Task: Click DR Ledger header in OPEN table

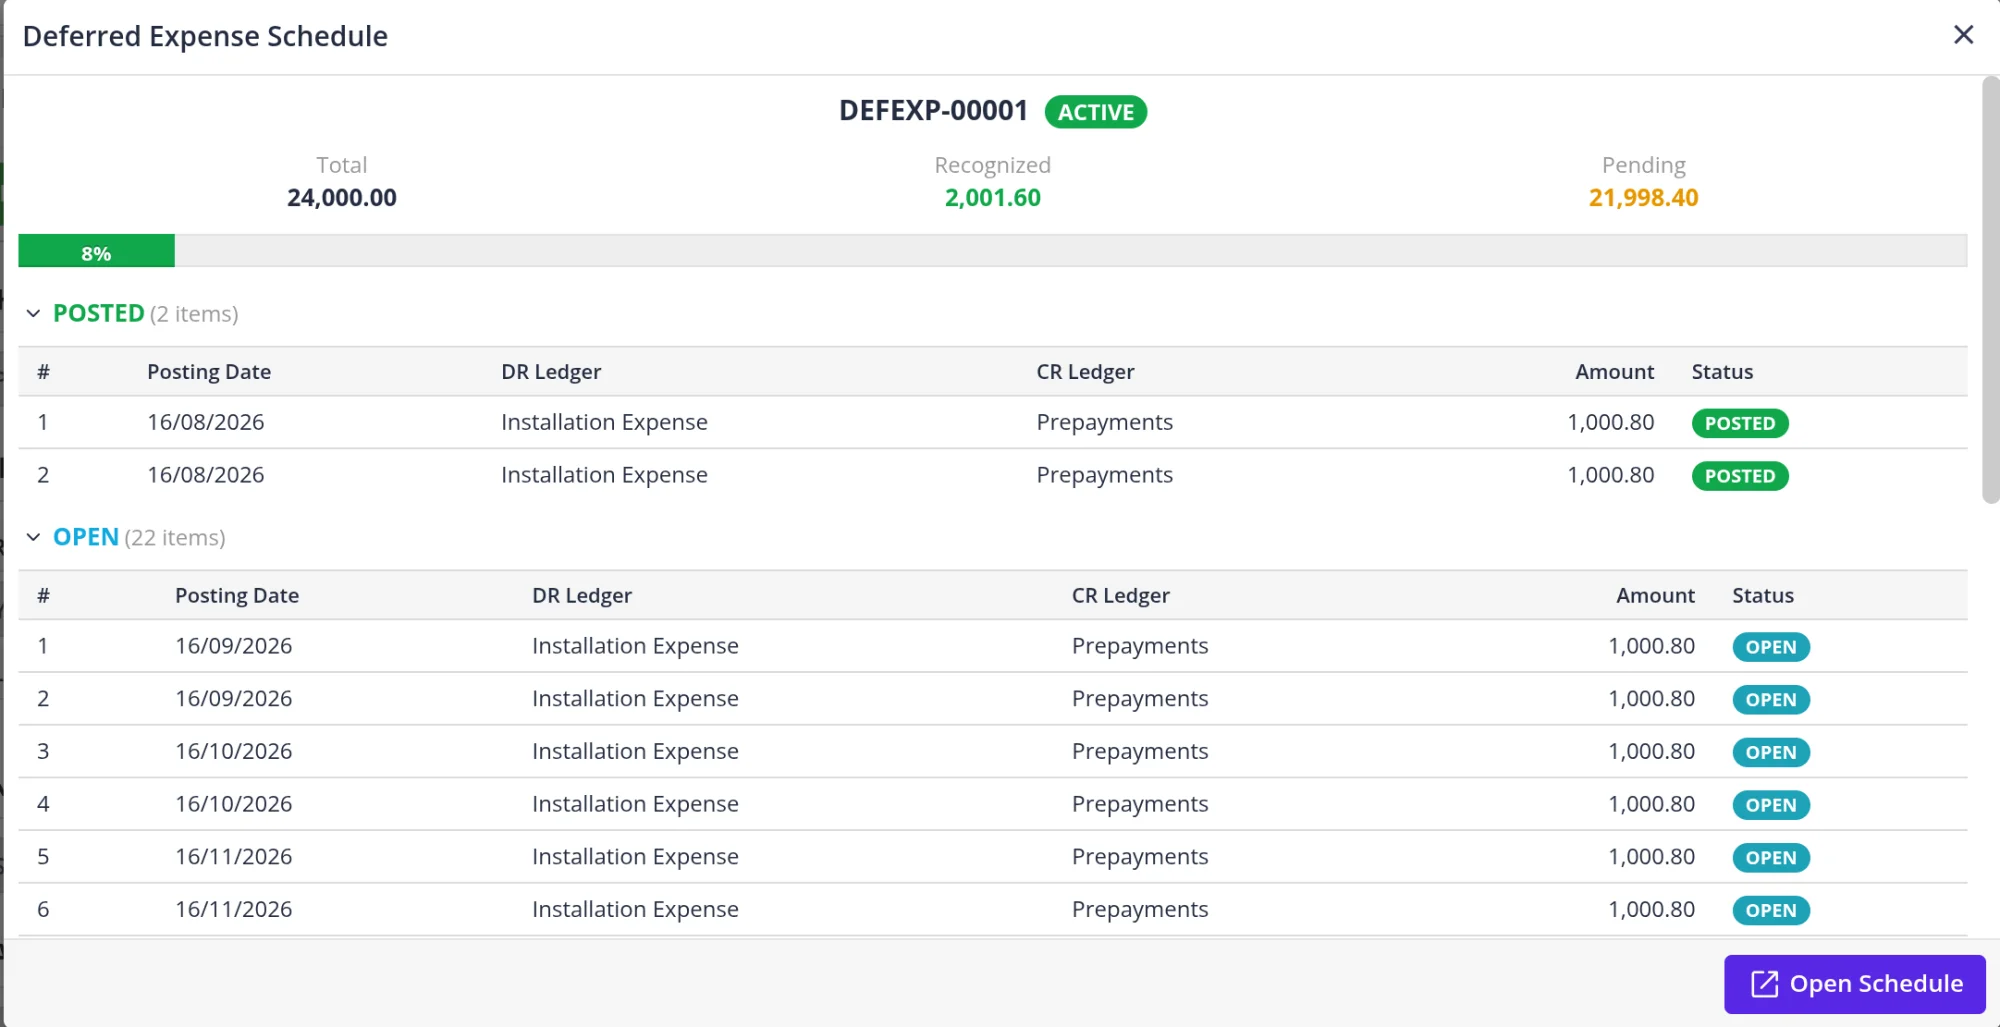Action: point(582,596)
